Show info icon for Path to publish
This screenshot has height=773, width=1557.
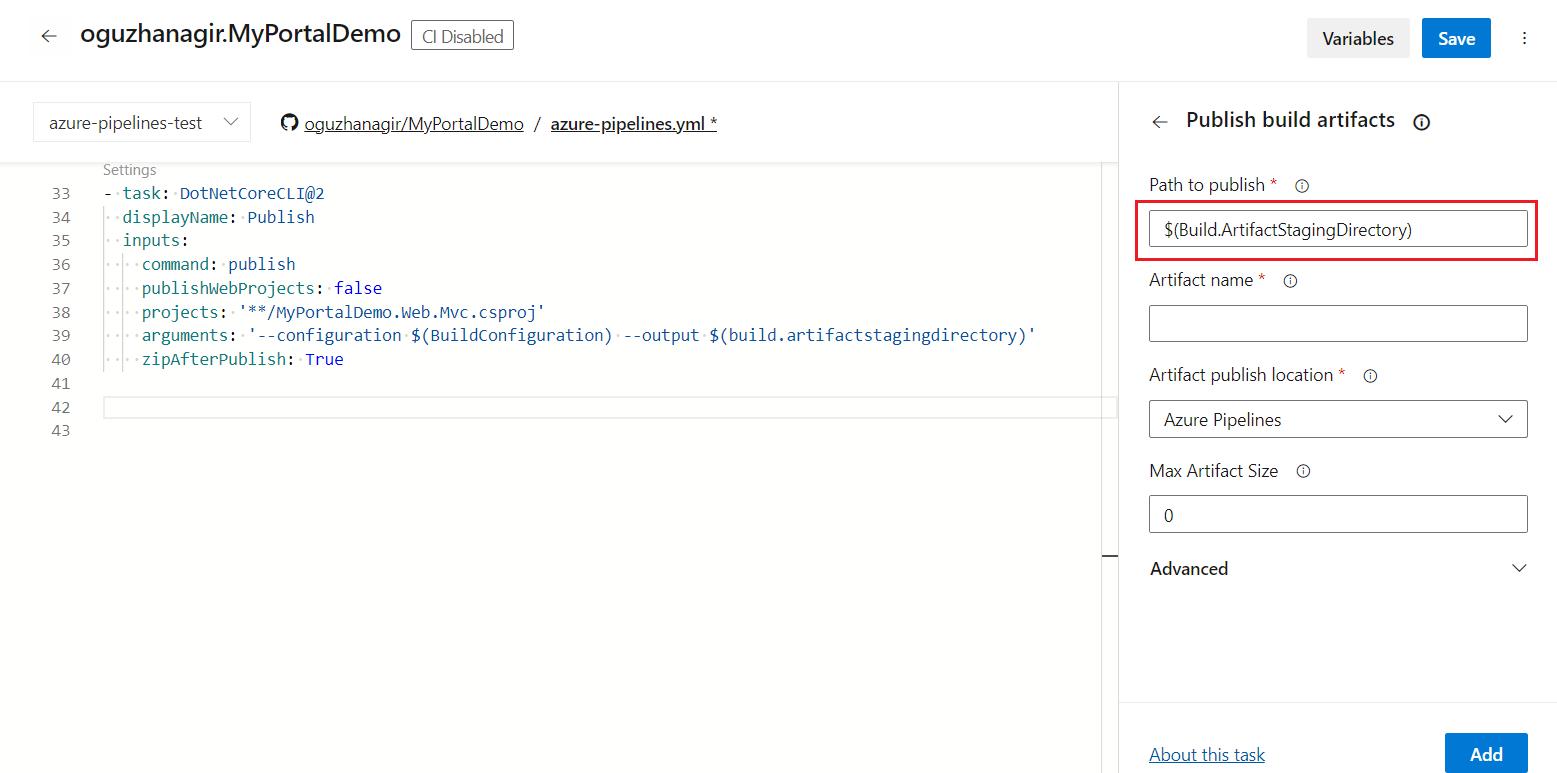coord(1302,185)
